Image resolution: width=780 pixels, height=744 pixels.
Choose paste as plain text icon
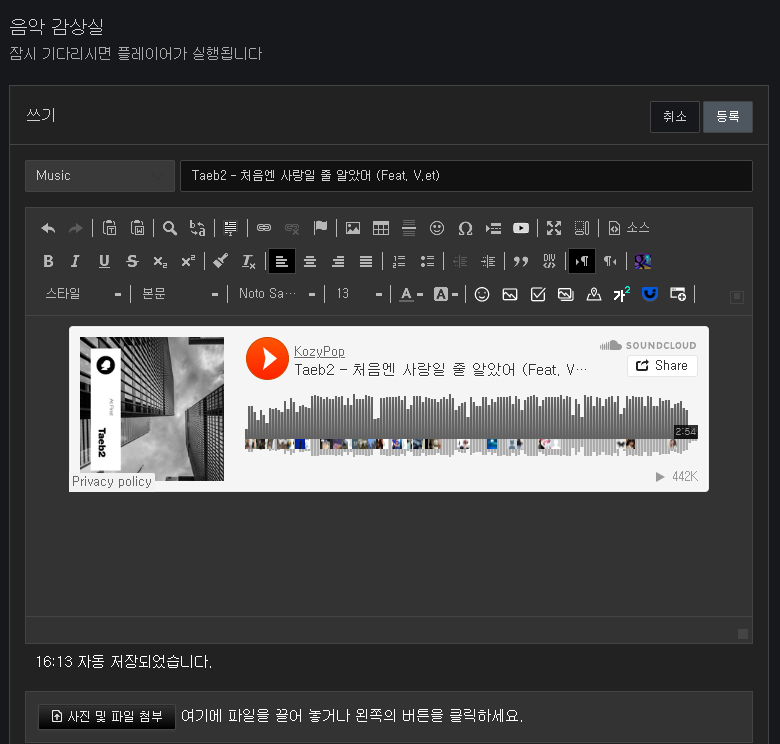click(109, 228)
